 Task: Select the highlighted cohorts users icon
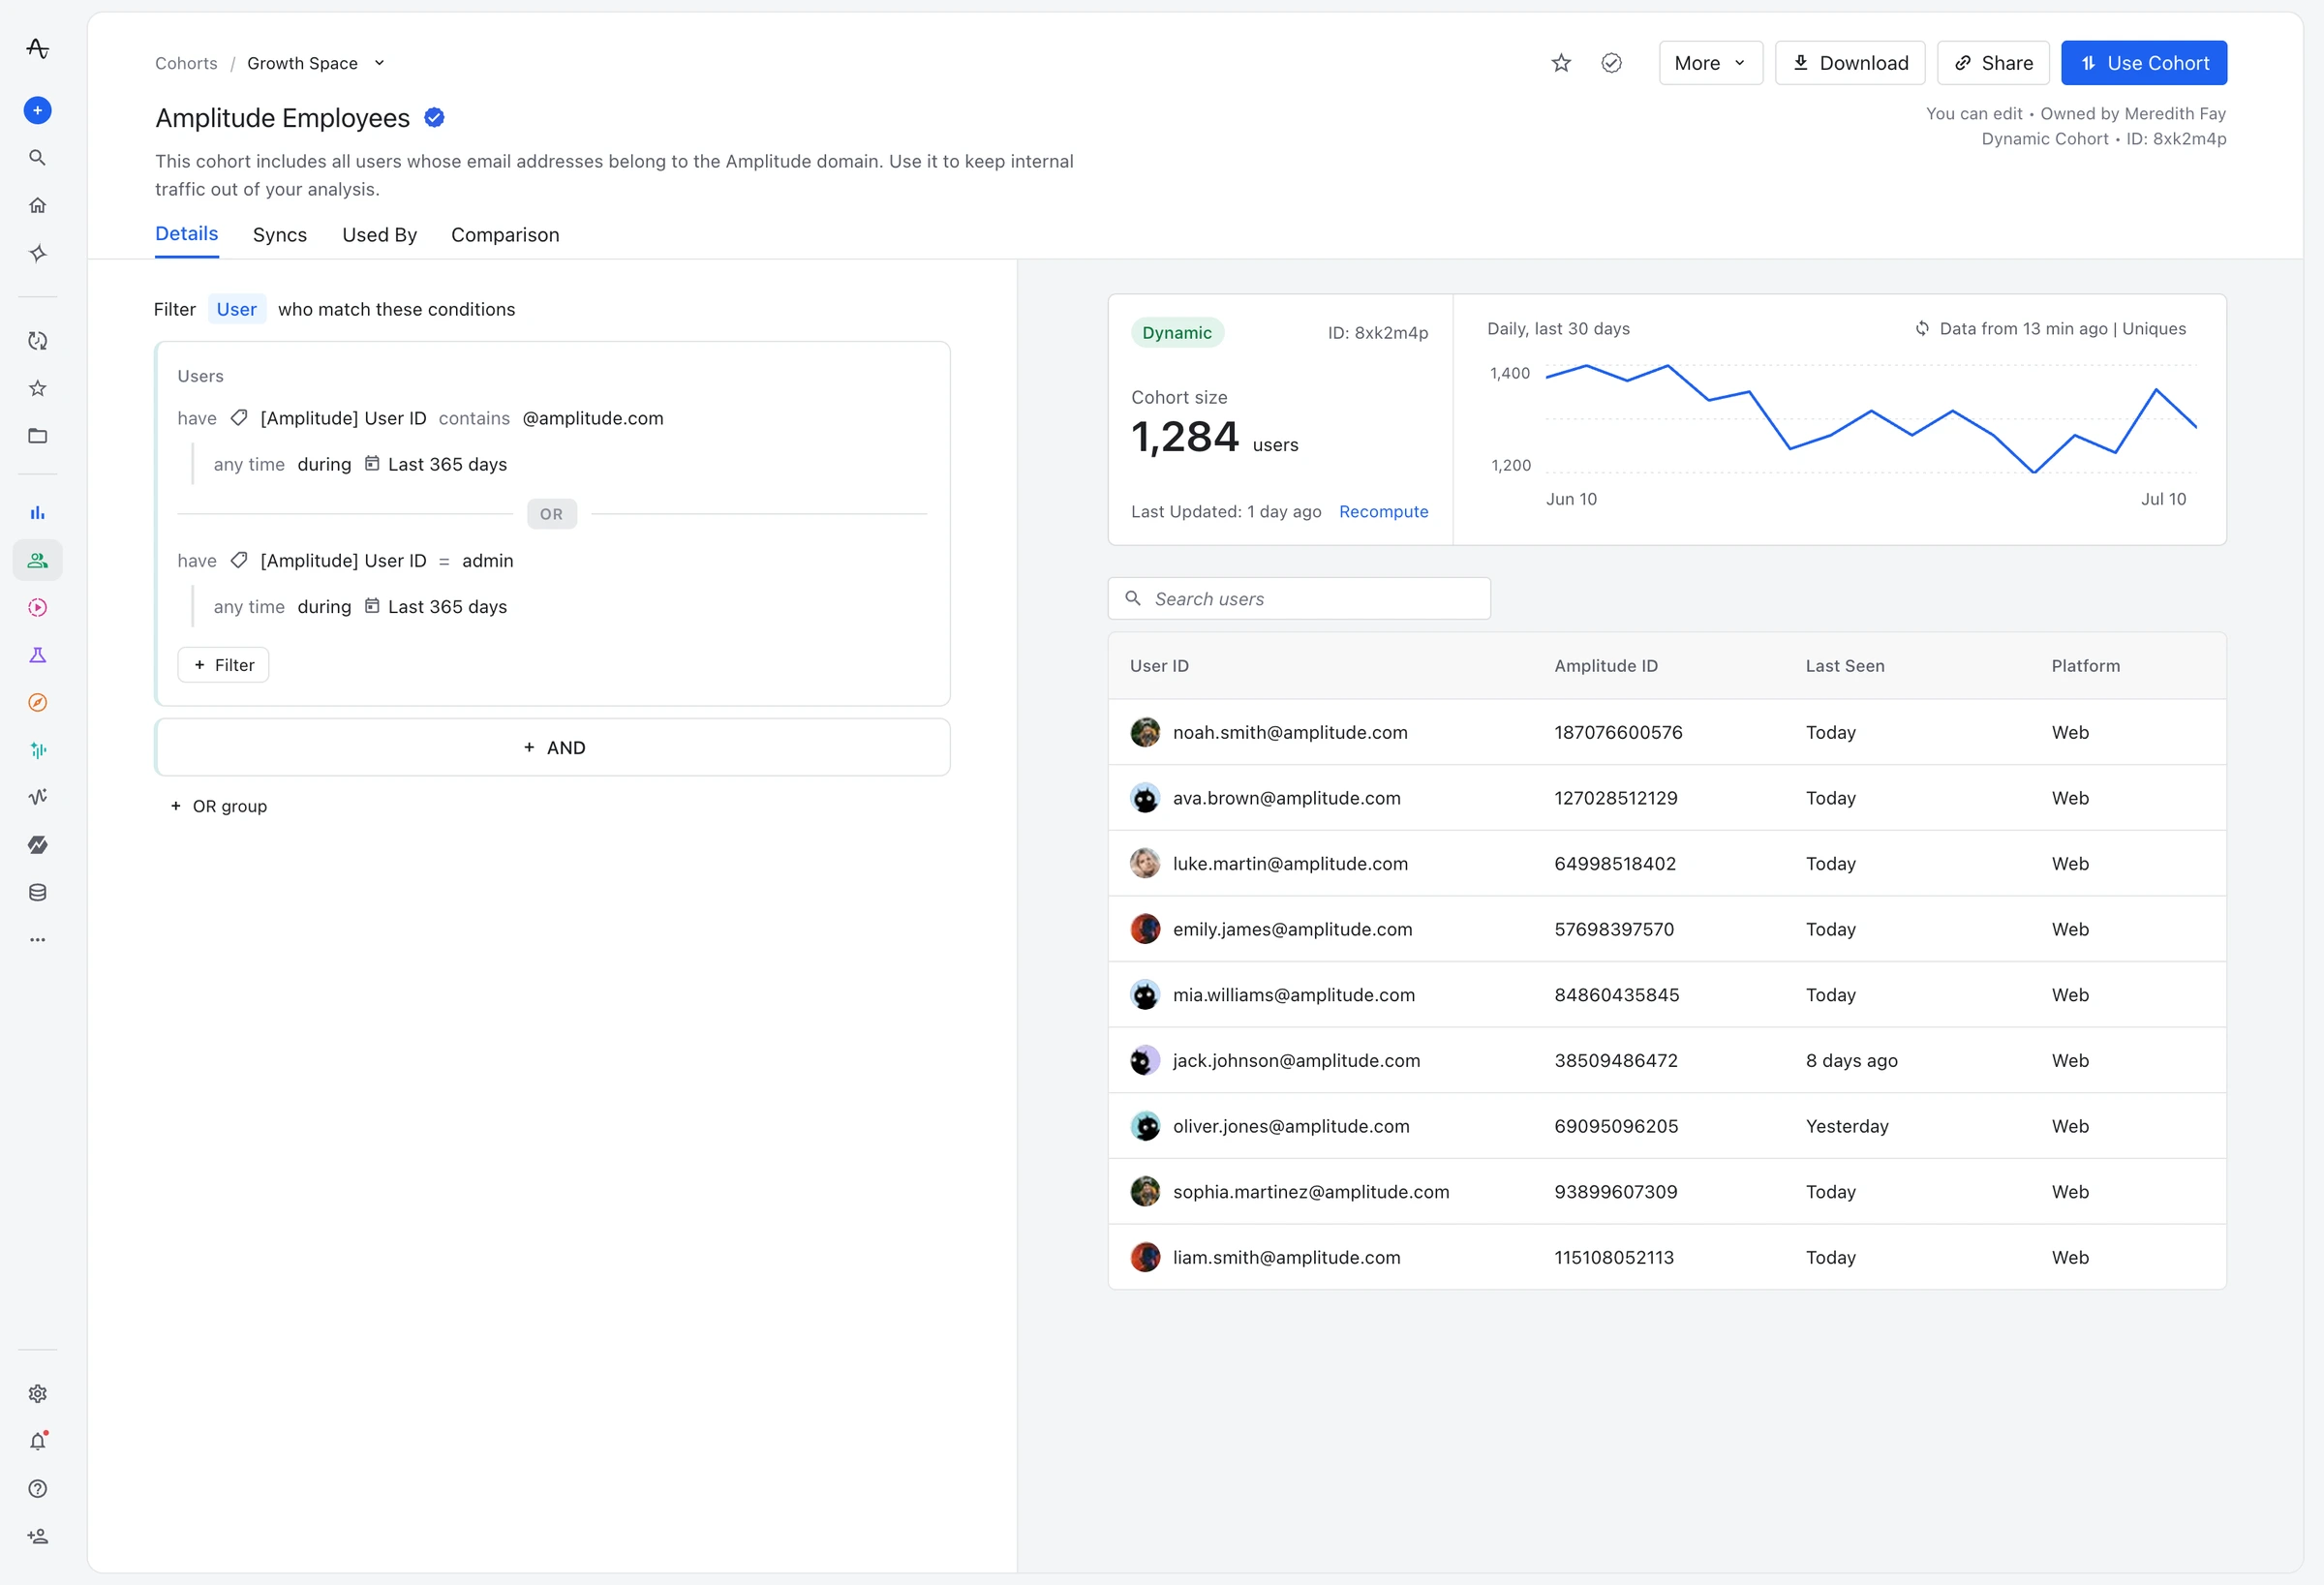(x=37, y=561)
